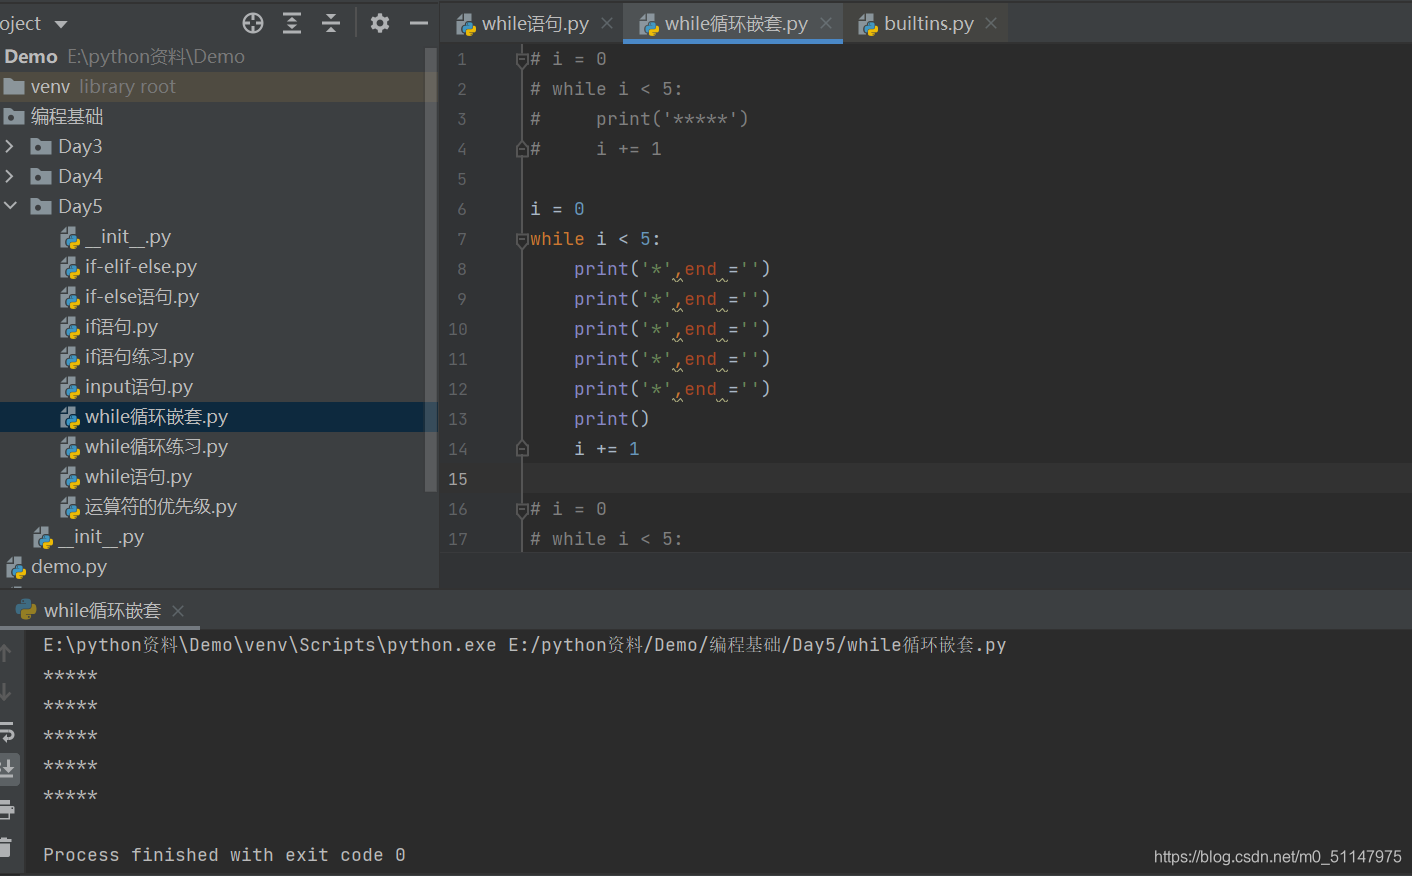Click 'print()' statement on line 13
Viewport: 1412px width, 876px height.
point(612,419)
